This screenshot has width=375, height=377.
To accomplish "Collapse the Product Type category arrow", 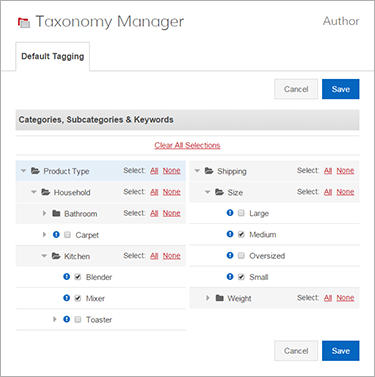I will tap(23, 171).
